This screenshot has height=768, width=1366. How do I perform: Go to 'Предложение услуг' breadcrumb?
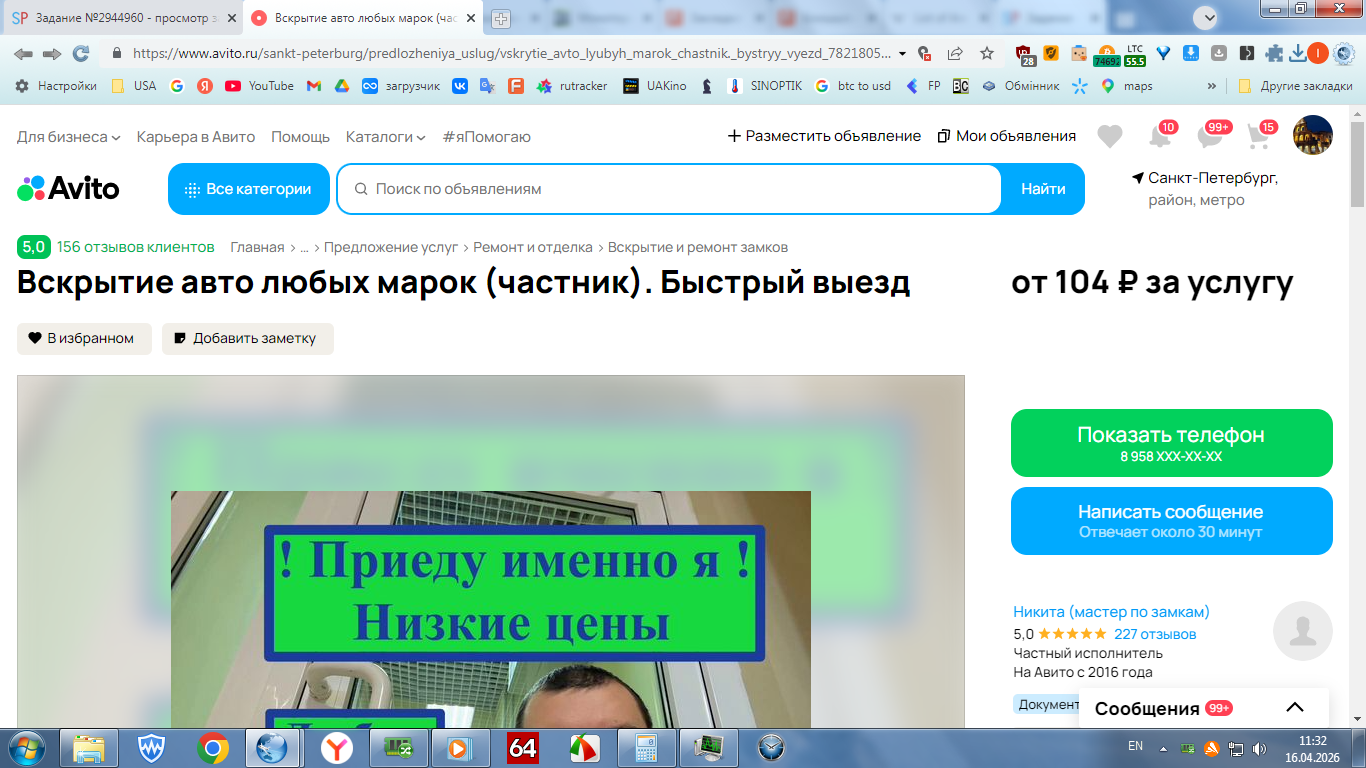point(391,247)
